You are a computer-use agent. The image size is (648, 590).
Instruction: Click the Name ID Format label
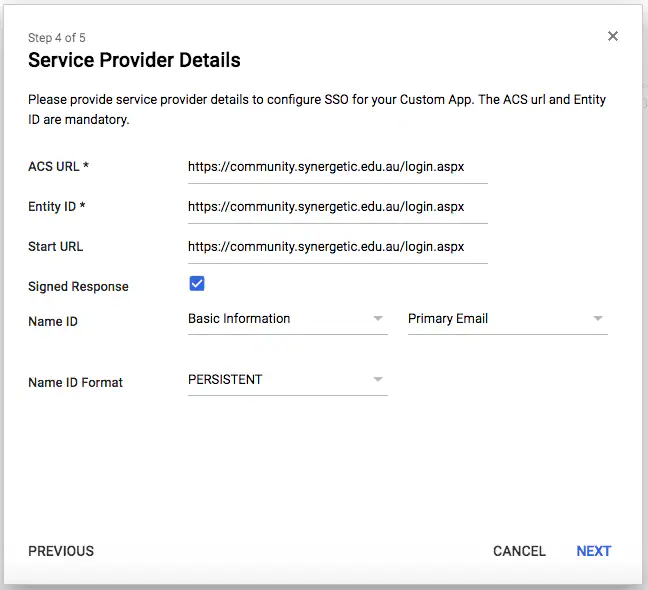(75, 382)
